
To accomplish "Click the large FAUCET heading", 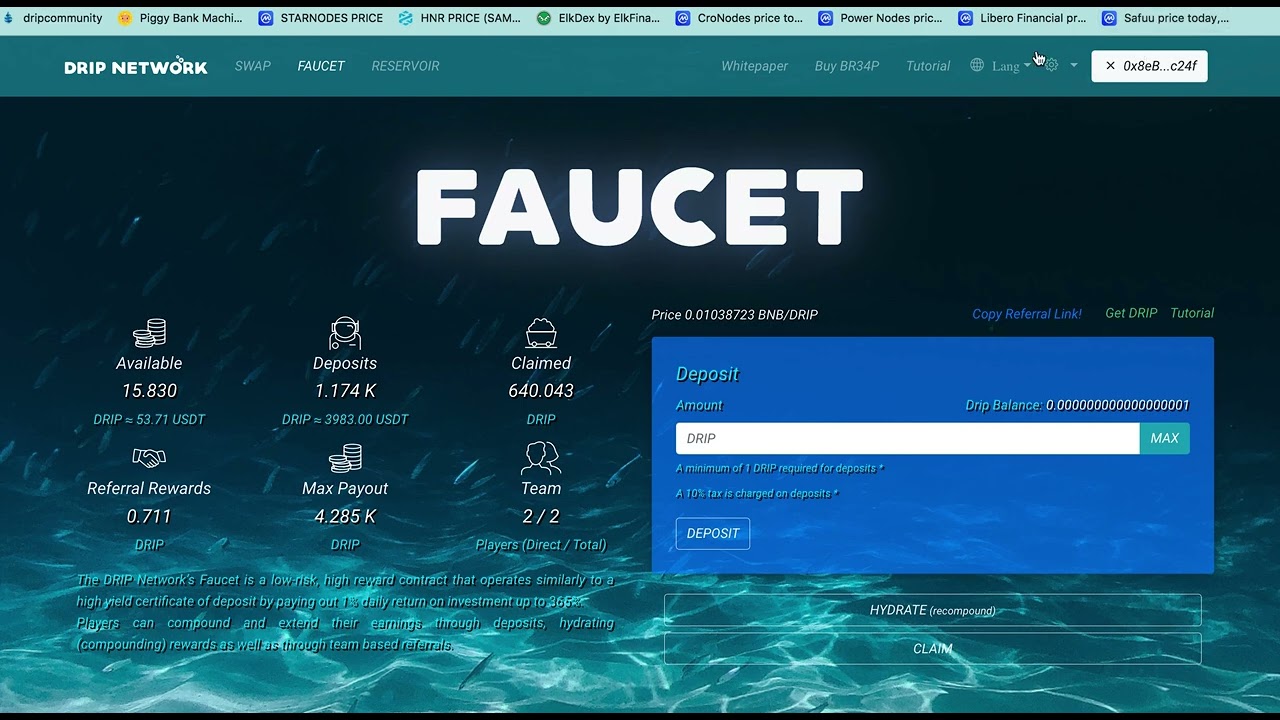I will coord(639,207).
